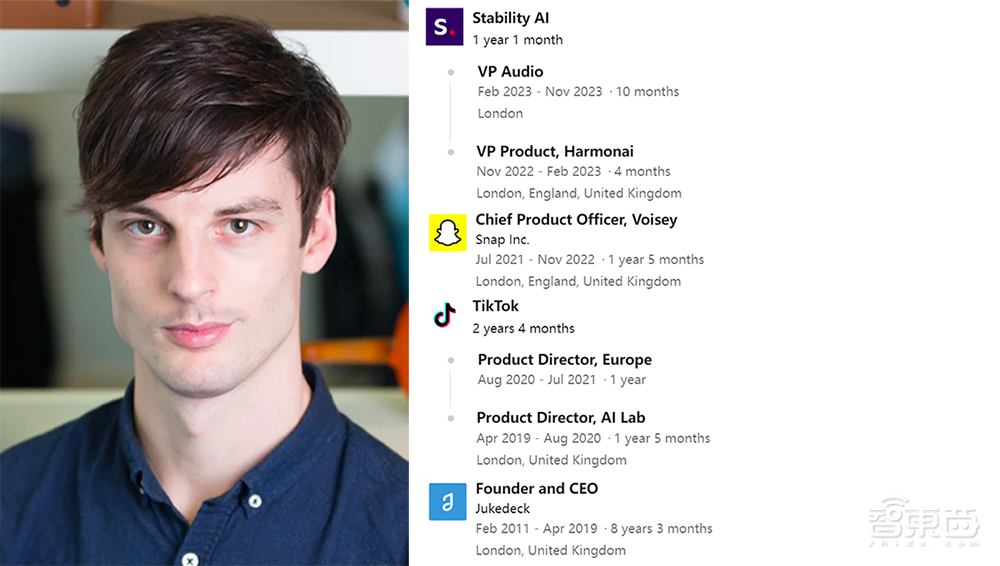Viewport: 1000px width, 566px height.
Task: Open the TikTok company name link
Action: 495,306
